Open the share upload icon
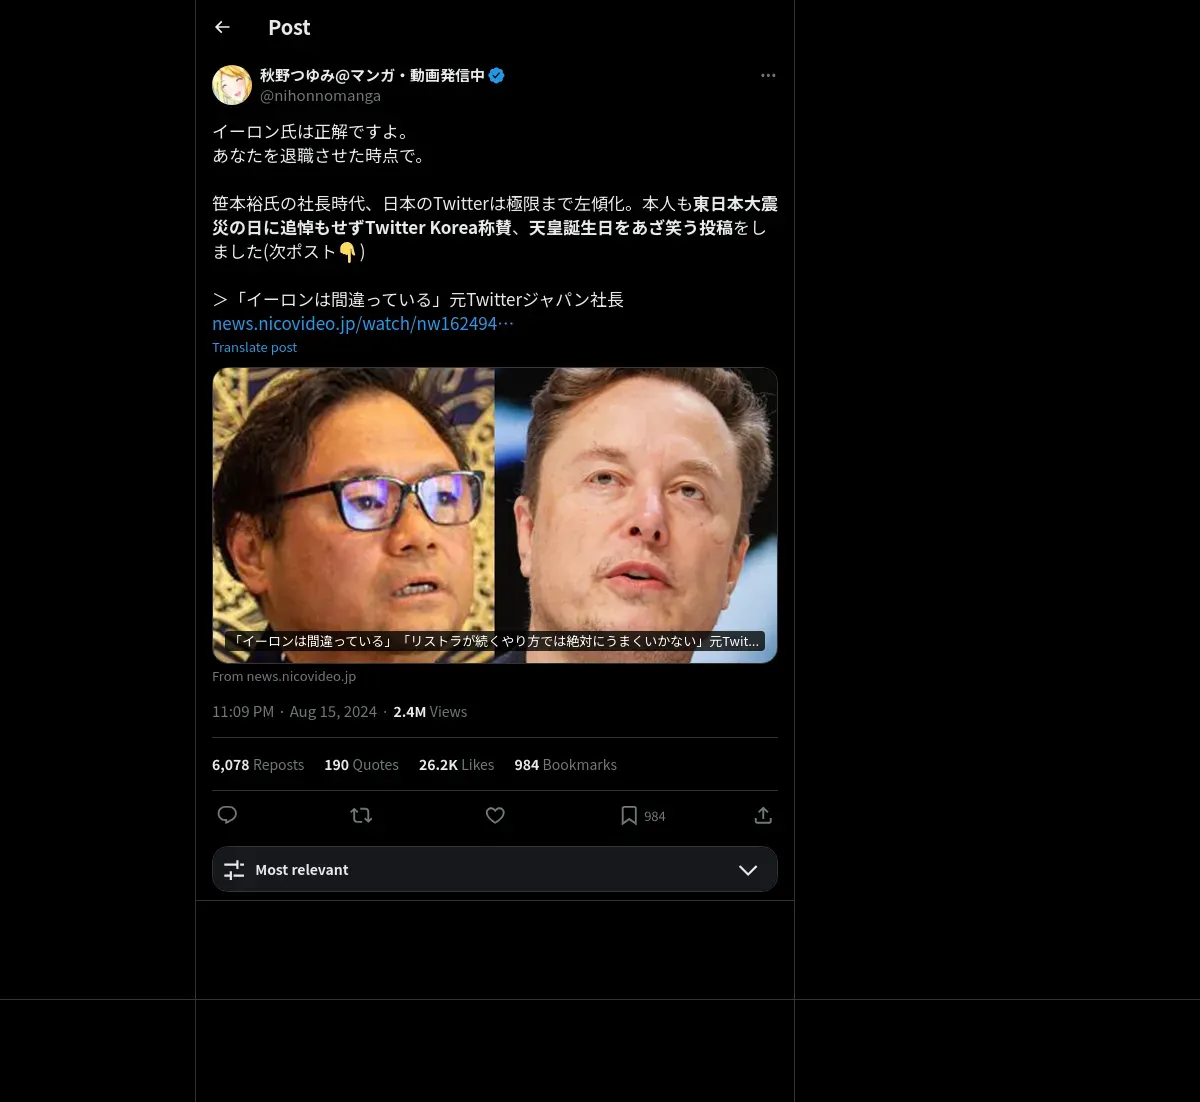 (x=763, y=815)
